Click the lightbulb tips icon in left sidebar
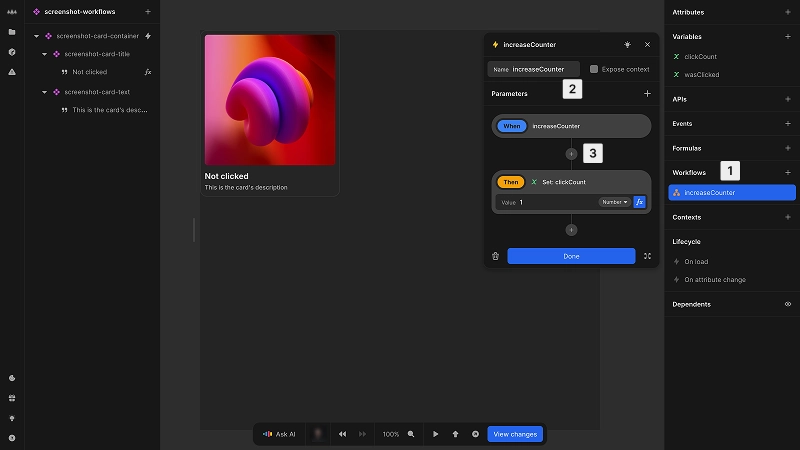The width and height of the screenshot is (800, 450). pos(12,418)
